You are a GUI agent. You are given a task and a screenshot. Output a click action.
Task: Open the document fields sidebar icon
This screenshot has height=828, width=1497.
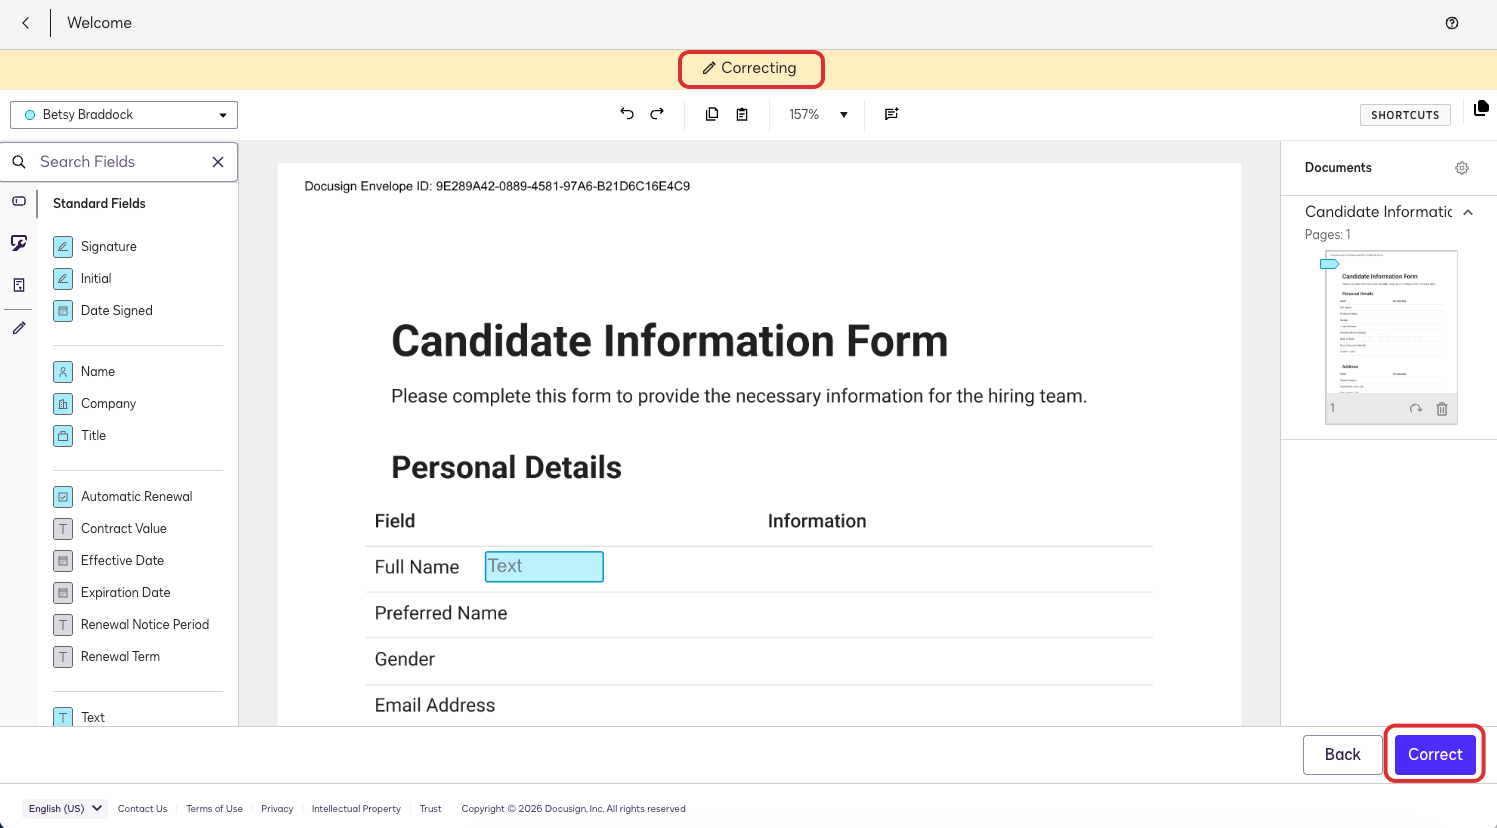(x=19, y=285)
